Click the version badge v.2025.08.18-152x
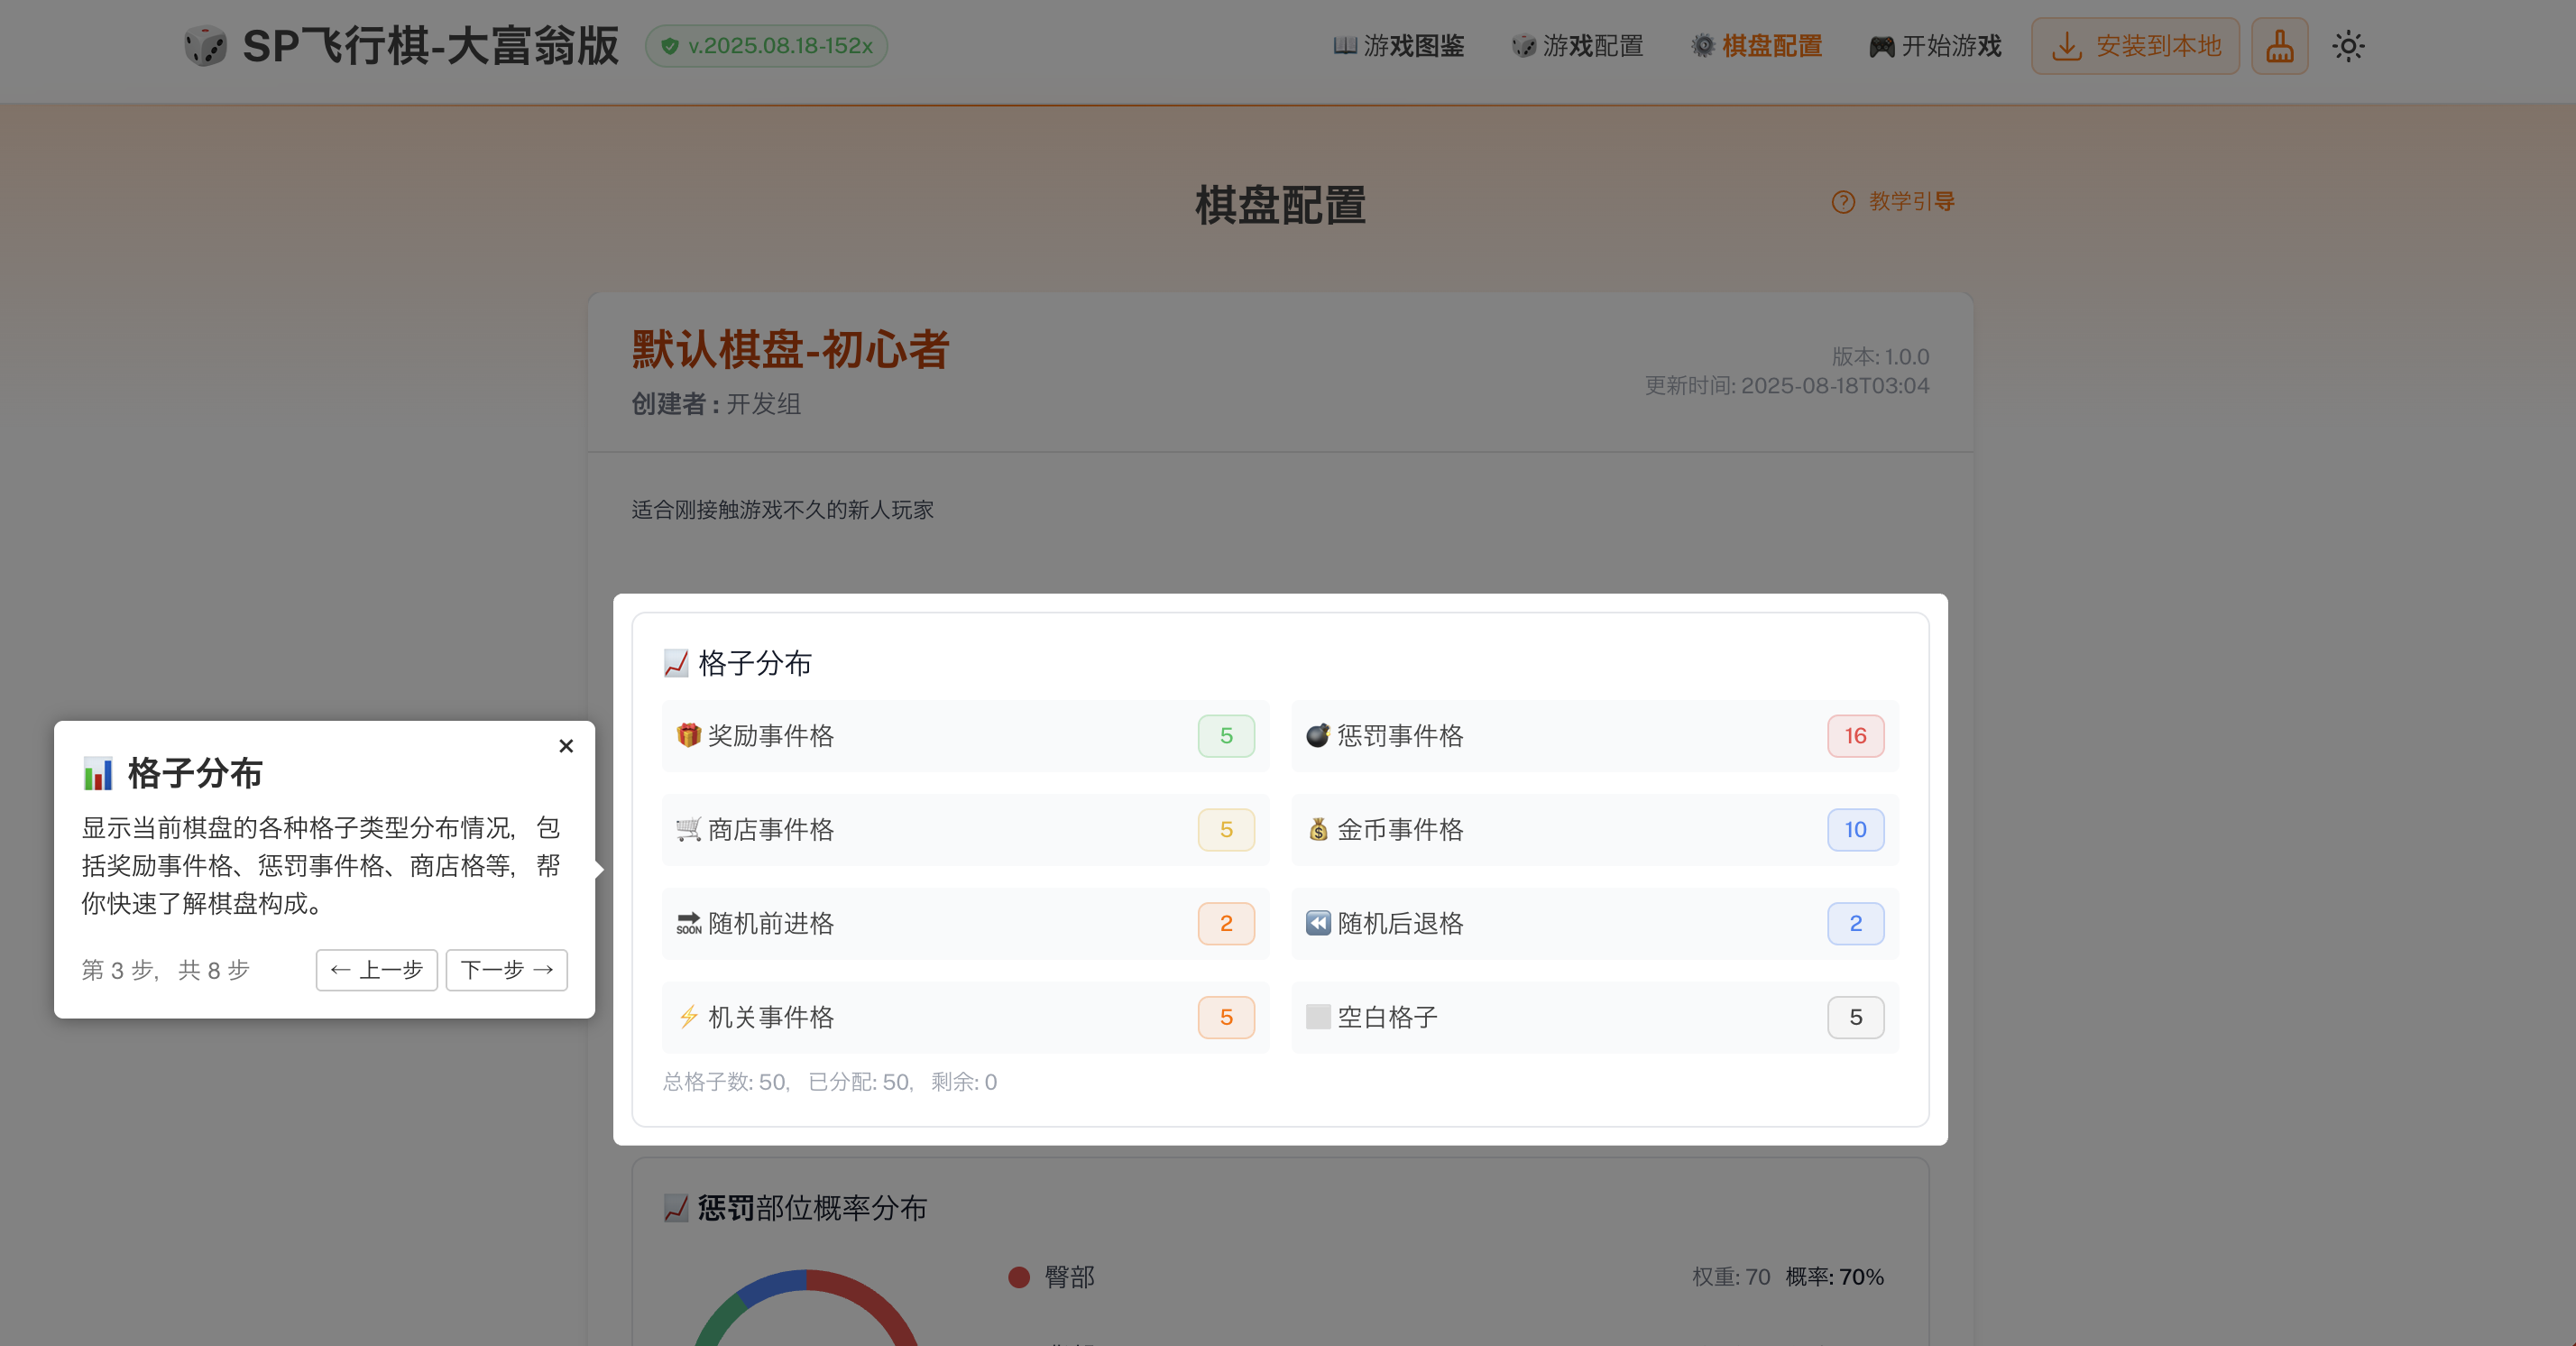This screenshot has height=1346, width=2576. (766, 46)
